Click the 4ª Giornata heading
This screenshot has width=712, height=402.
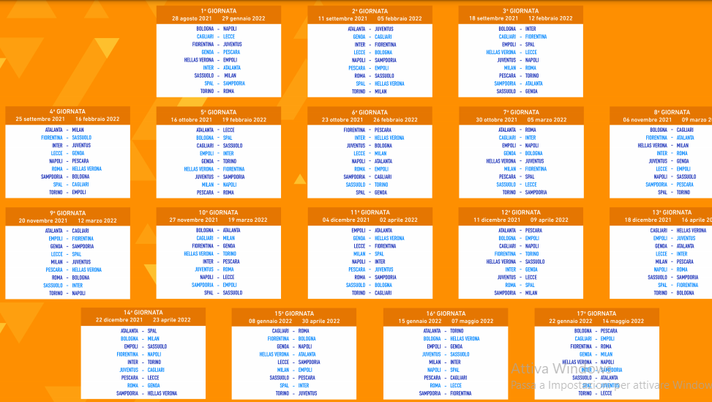(x=67, y=112)
